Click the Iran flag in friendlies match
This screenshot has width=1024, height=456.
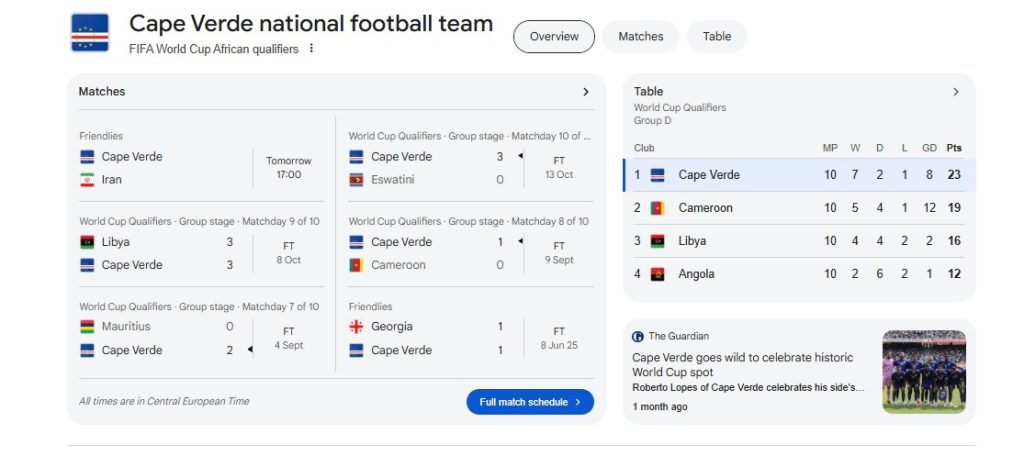87,180
